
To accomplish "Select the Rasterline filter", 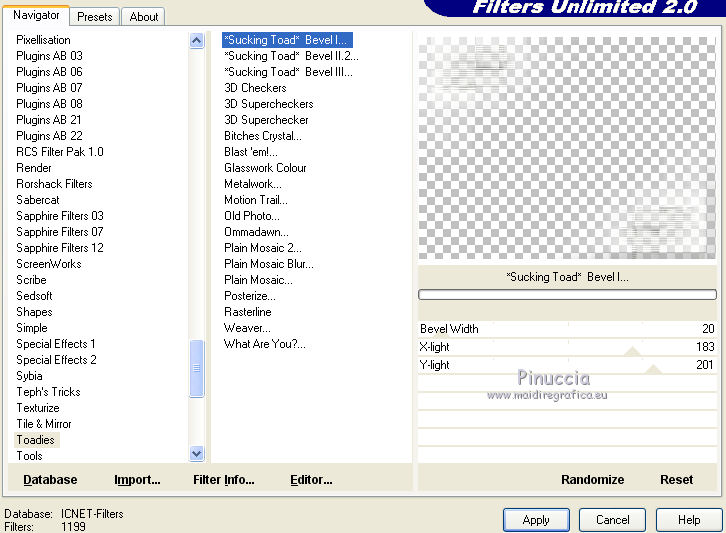I will [x=248, y=312].
